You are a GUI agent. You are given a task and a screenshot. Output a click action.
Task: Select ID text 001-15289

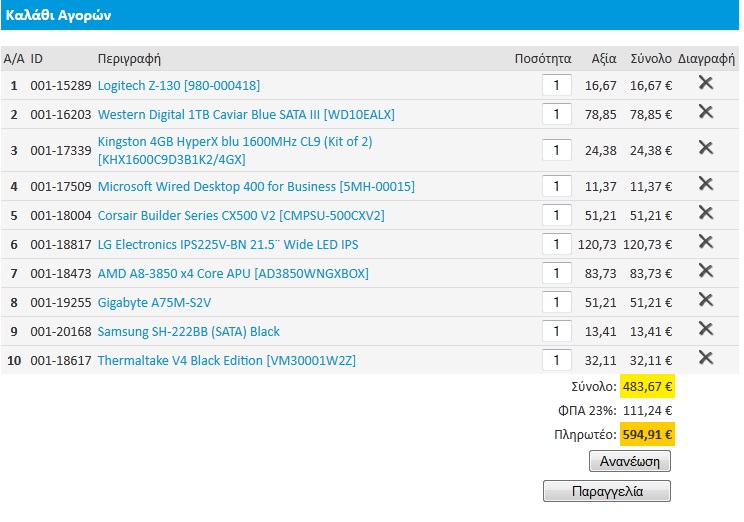point(61,85)
